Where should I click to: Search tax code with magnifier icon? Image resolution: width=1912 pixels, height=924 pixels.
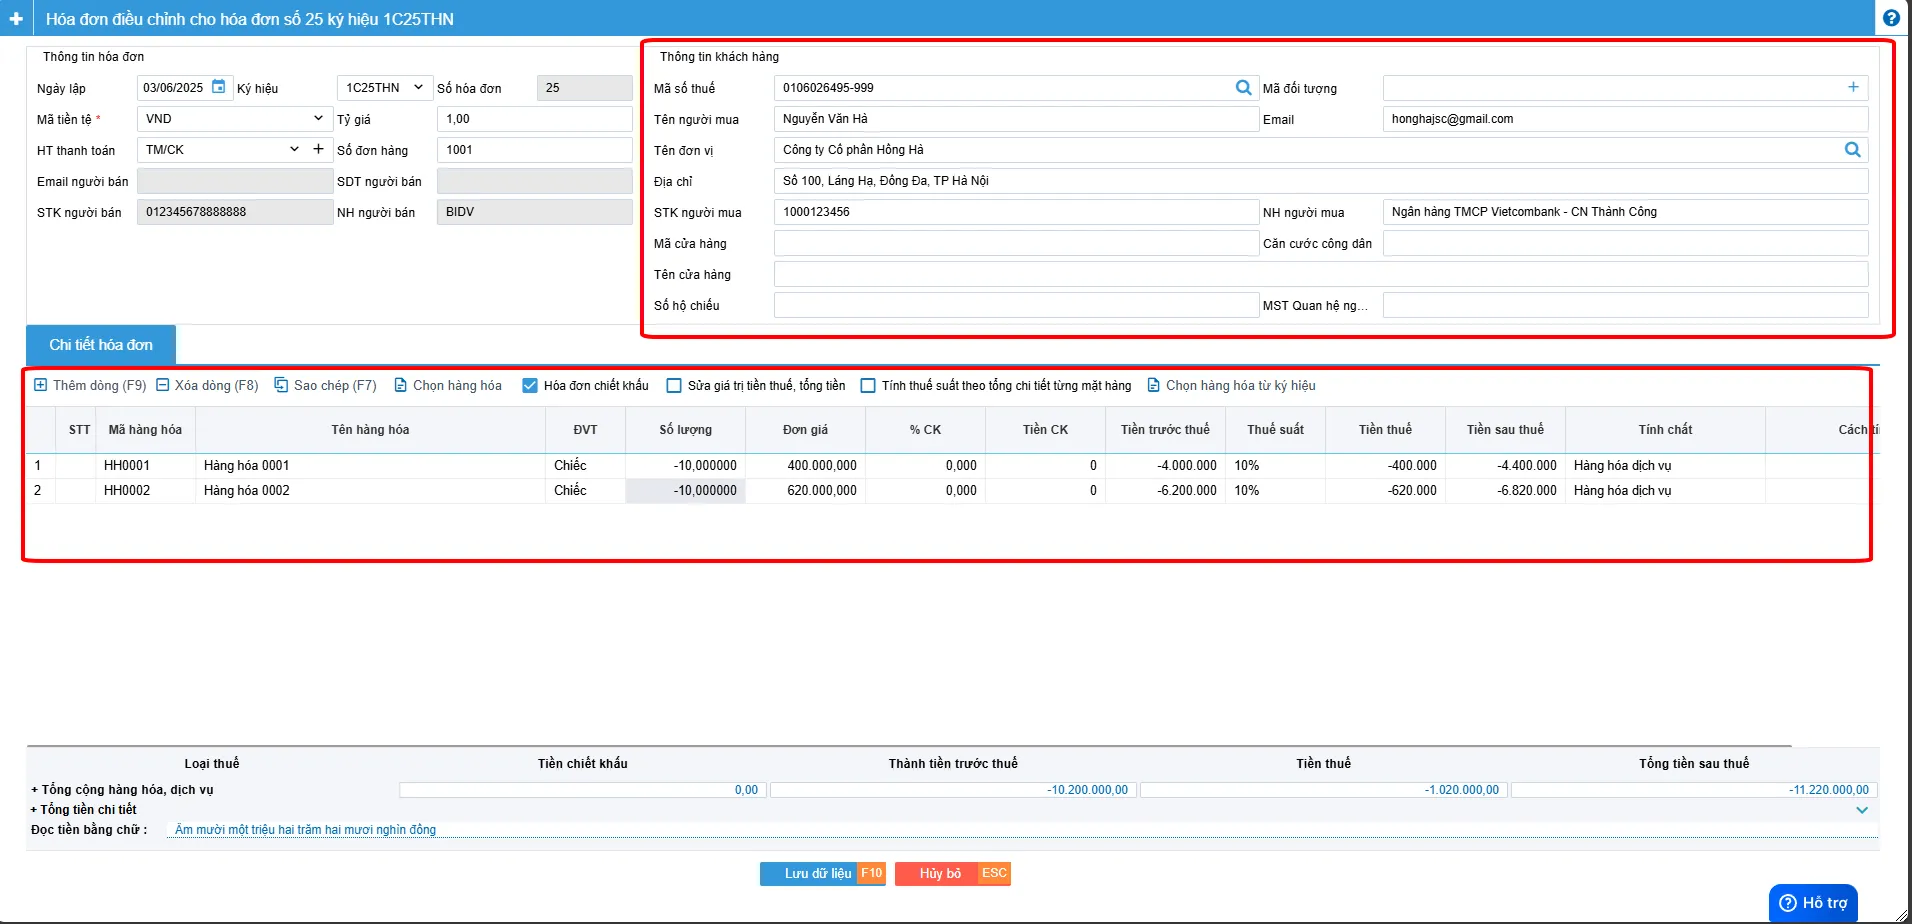(x=1243, y=88)
